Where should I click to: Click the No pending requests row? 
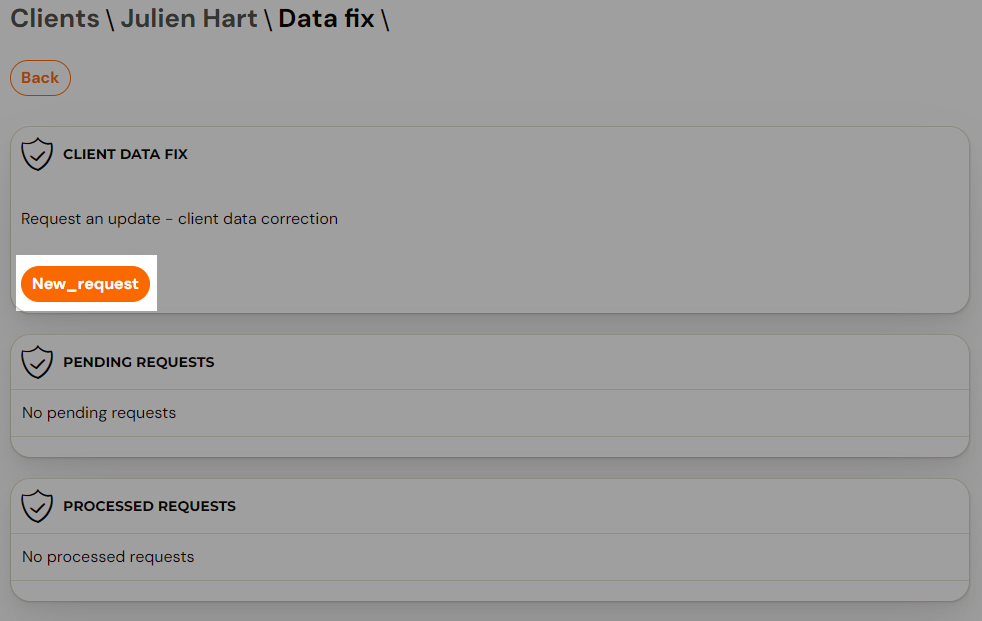click(x=490, y=413)
